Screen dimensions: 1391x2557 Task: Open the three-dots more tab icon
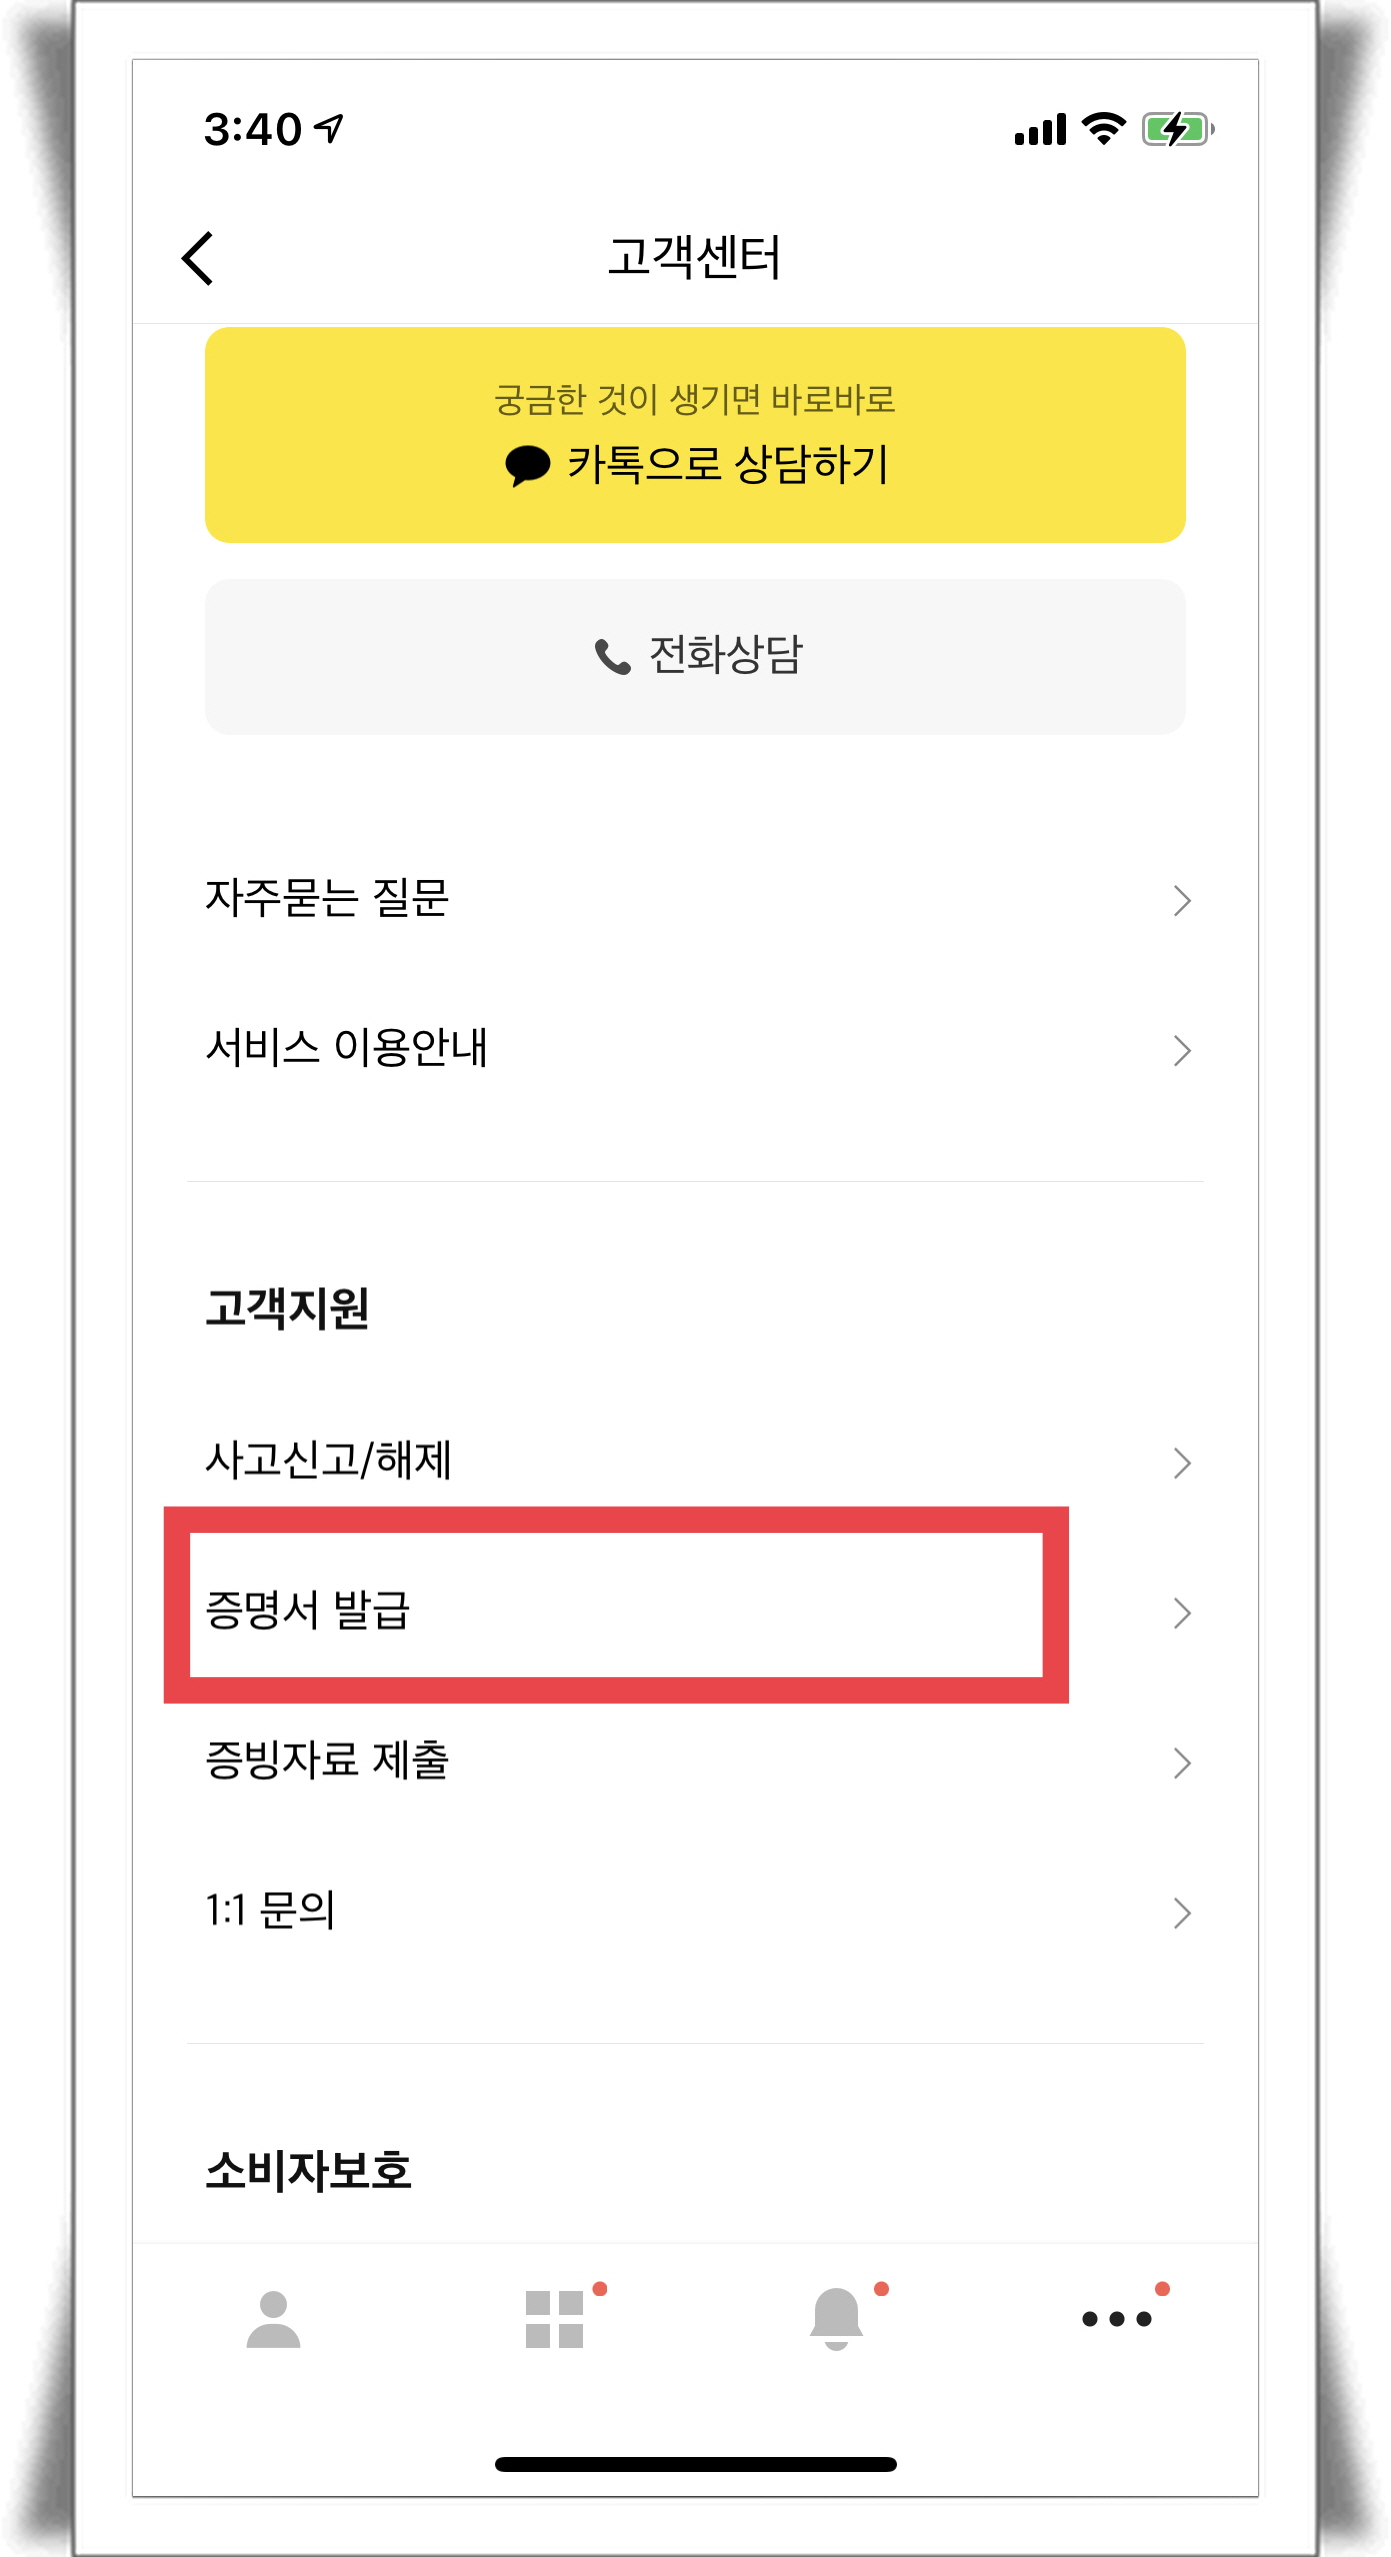(1117, 2319)
